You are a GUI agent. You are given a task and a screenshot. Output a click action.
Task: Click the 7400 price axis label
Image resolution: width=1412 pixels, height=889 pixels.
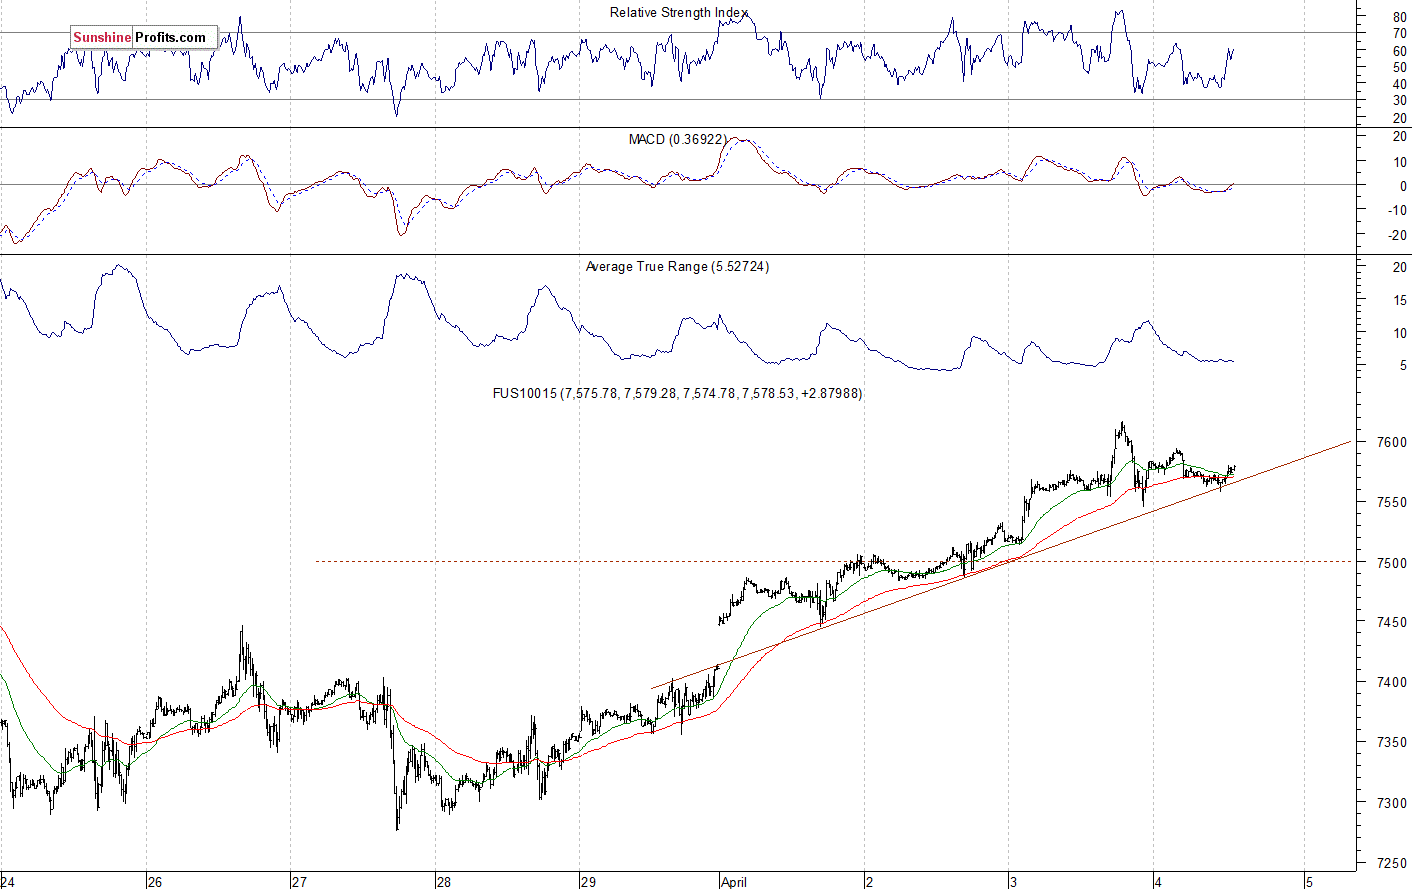(1392, 682)
